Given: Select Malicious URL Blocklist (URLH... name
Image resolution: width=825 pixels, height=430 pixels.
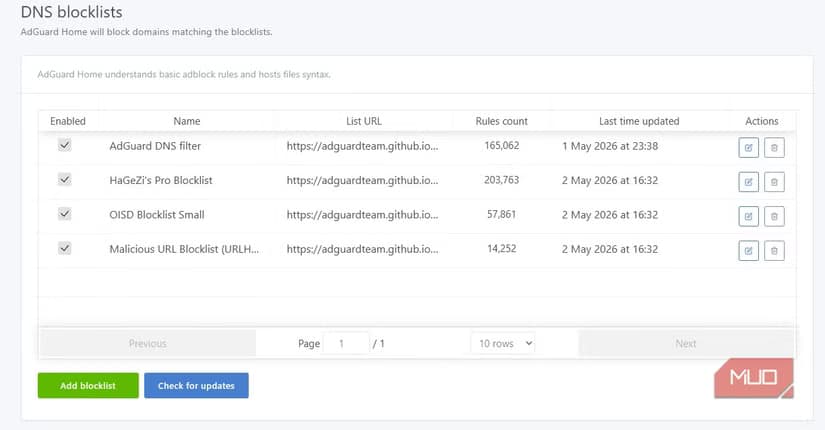Looking at the screenshot, I should [x=184, y=249].
